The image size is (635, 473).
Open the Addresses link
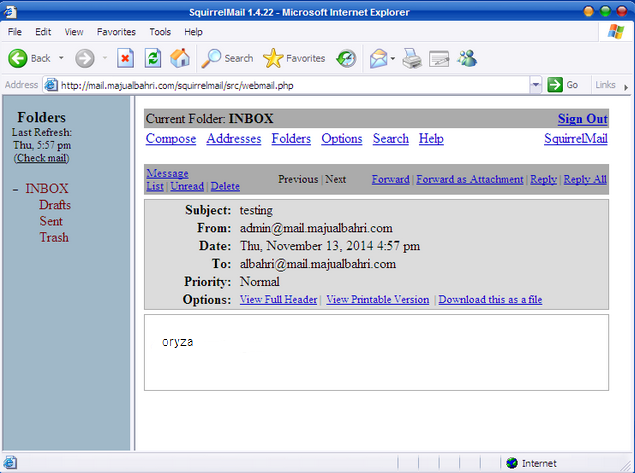pyautogui.click(x=234, y=138)
